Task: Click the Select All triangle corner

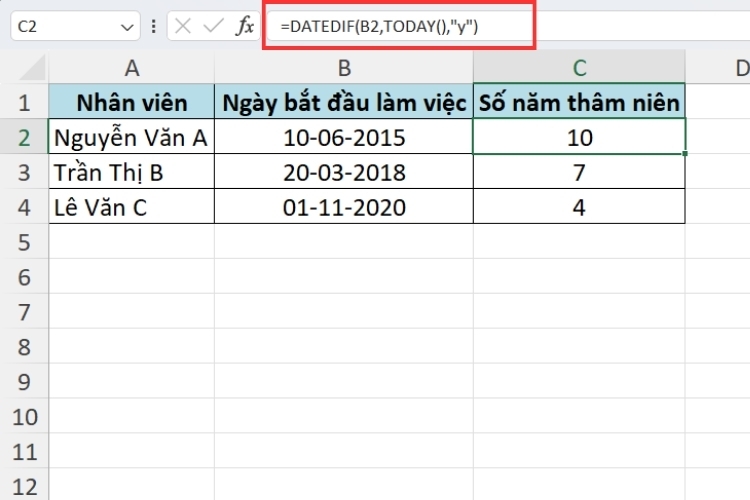Action: point(33,68)
